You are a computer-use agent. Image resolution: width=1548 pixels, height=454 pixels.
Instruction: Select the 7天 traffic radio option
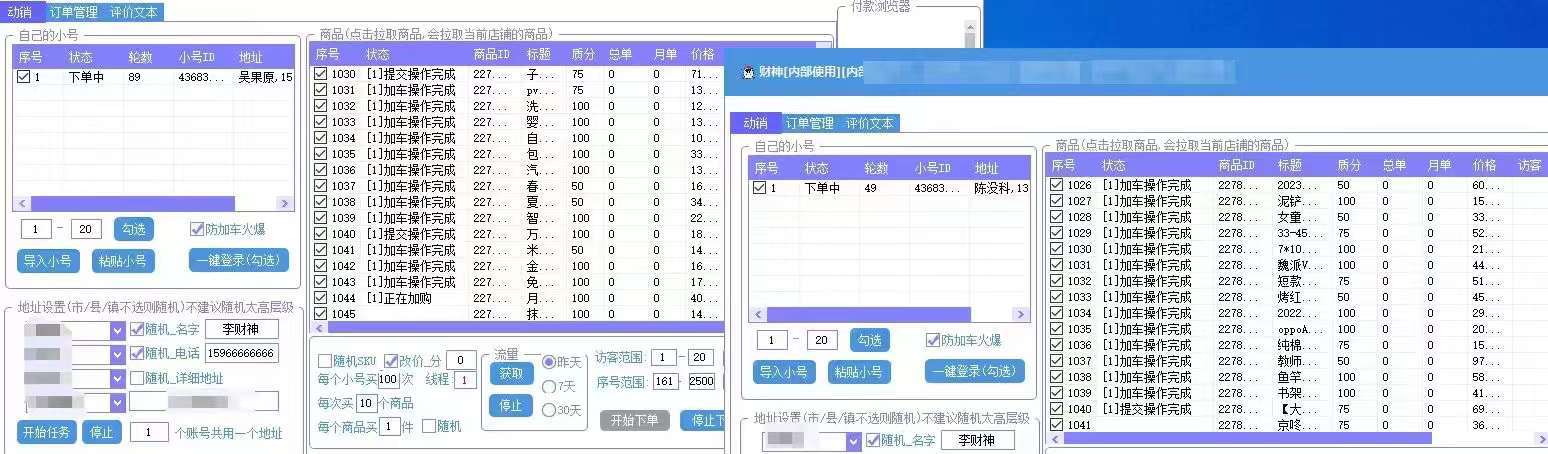coord(548,386)
